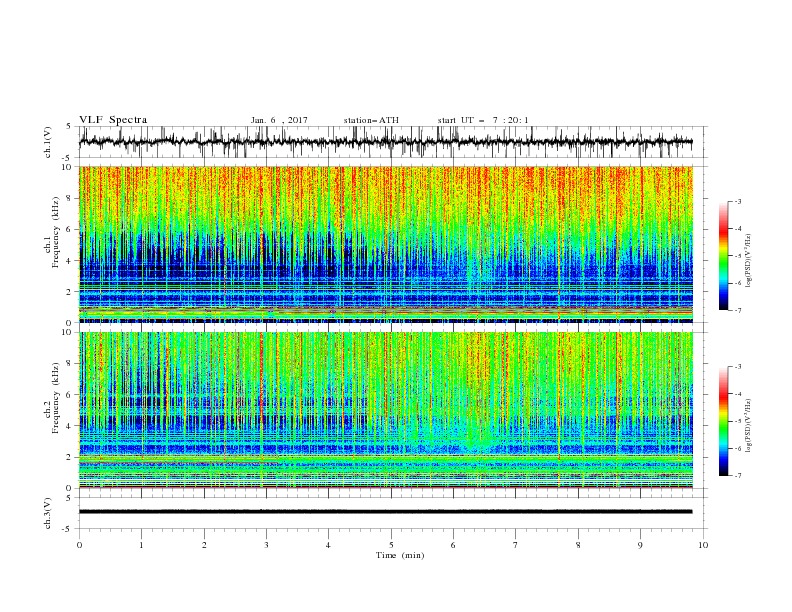Click the "-7" tick on lower color bar
Screen dimensions: 792x612
click(x=738, y=476)
